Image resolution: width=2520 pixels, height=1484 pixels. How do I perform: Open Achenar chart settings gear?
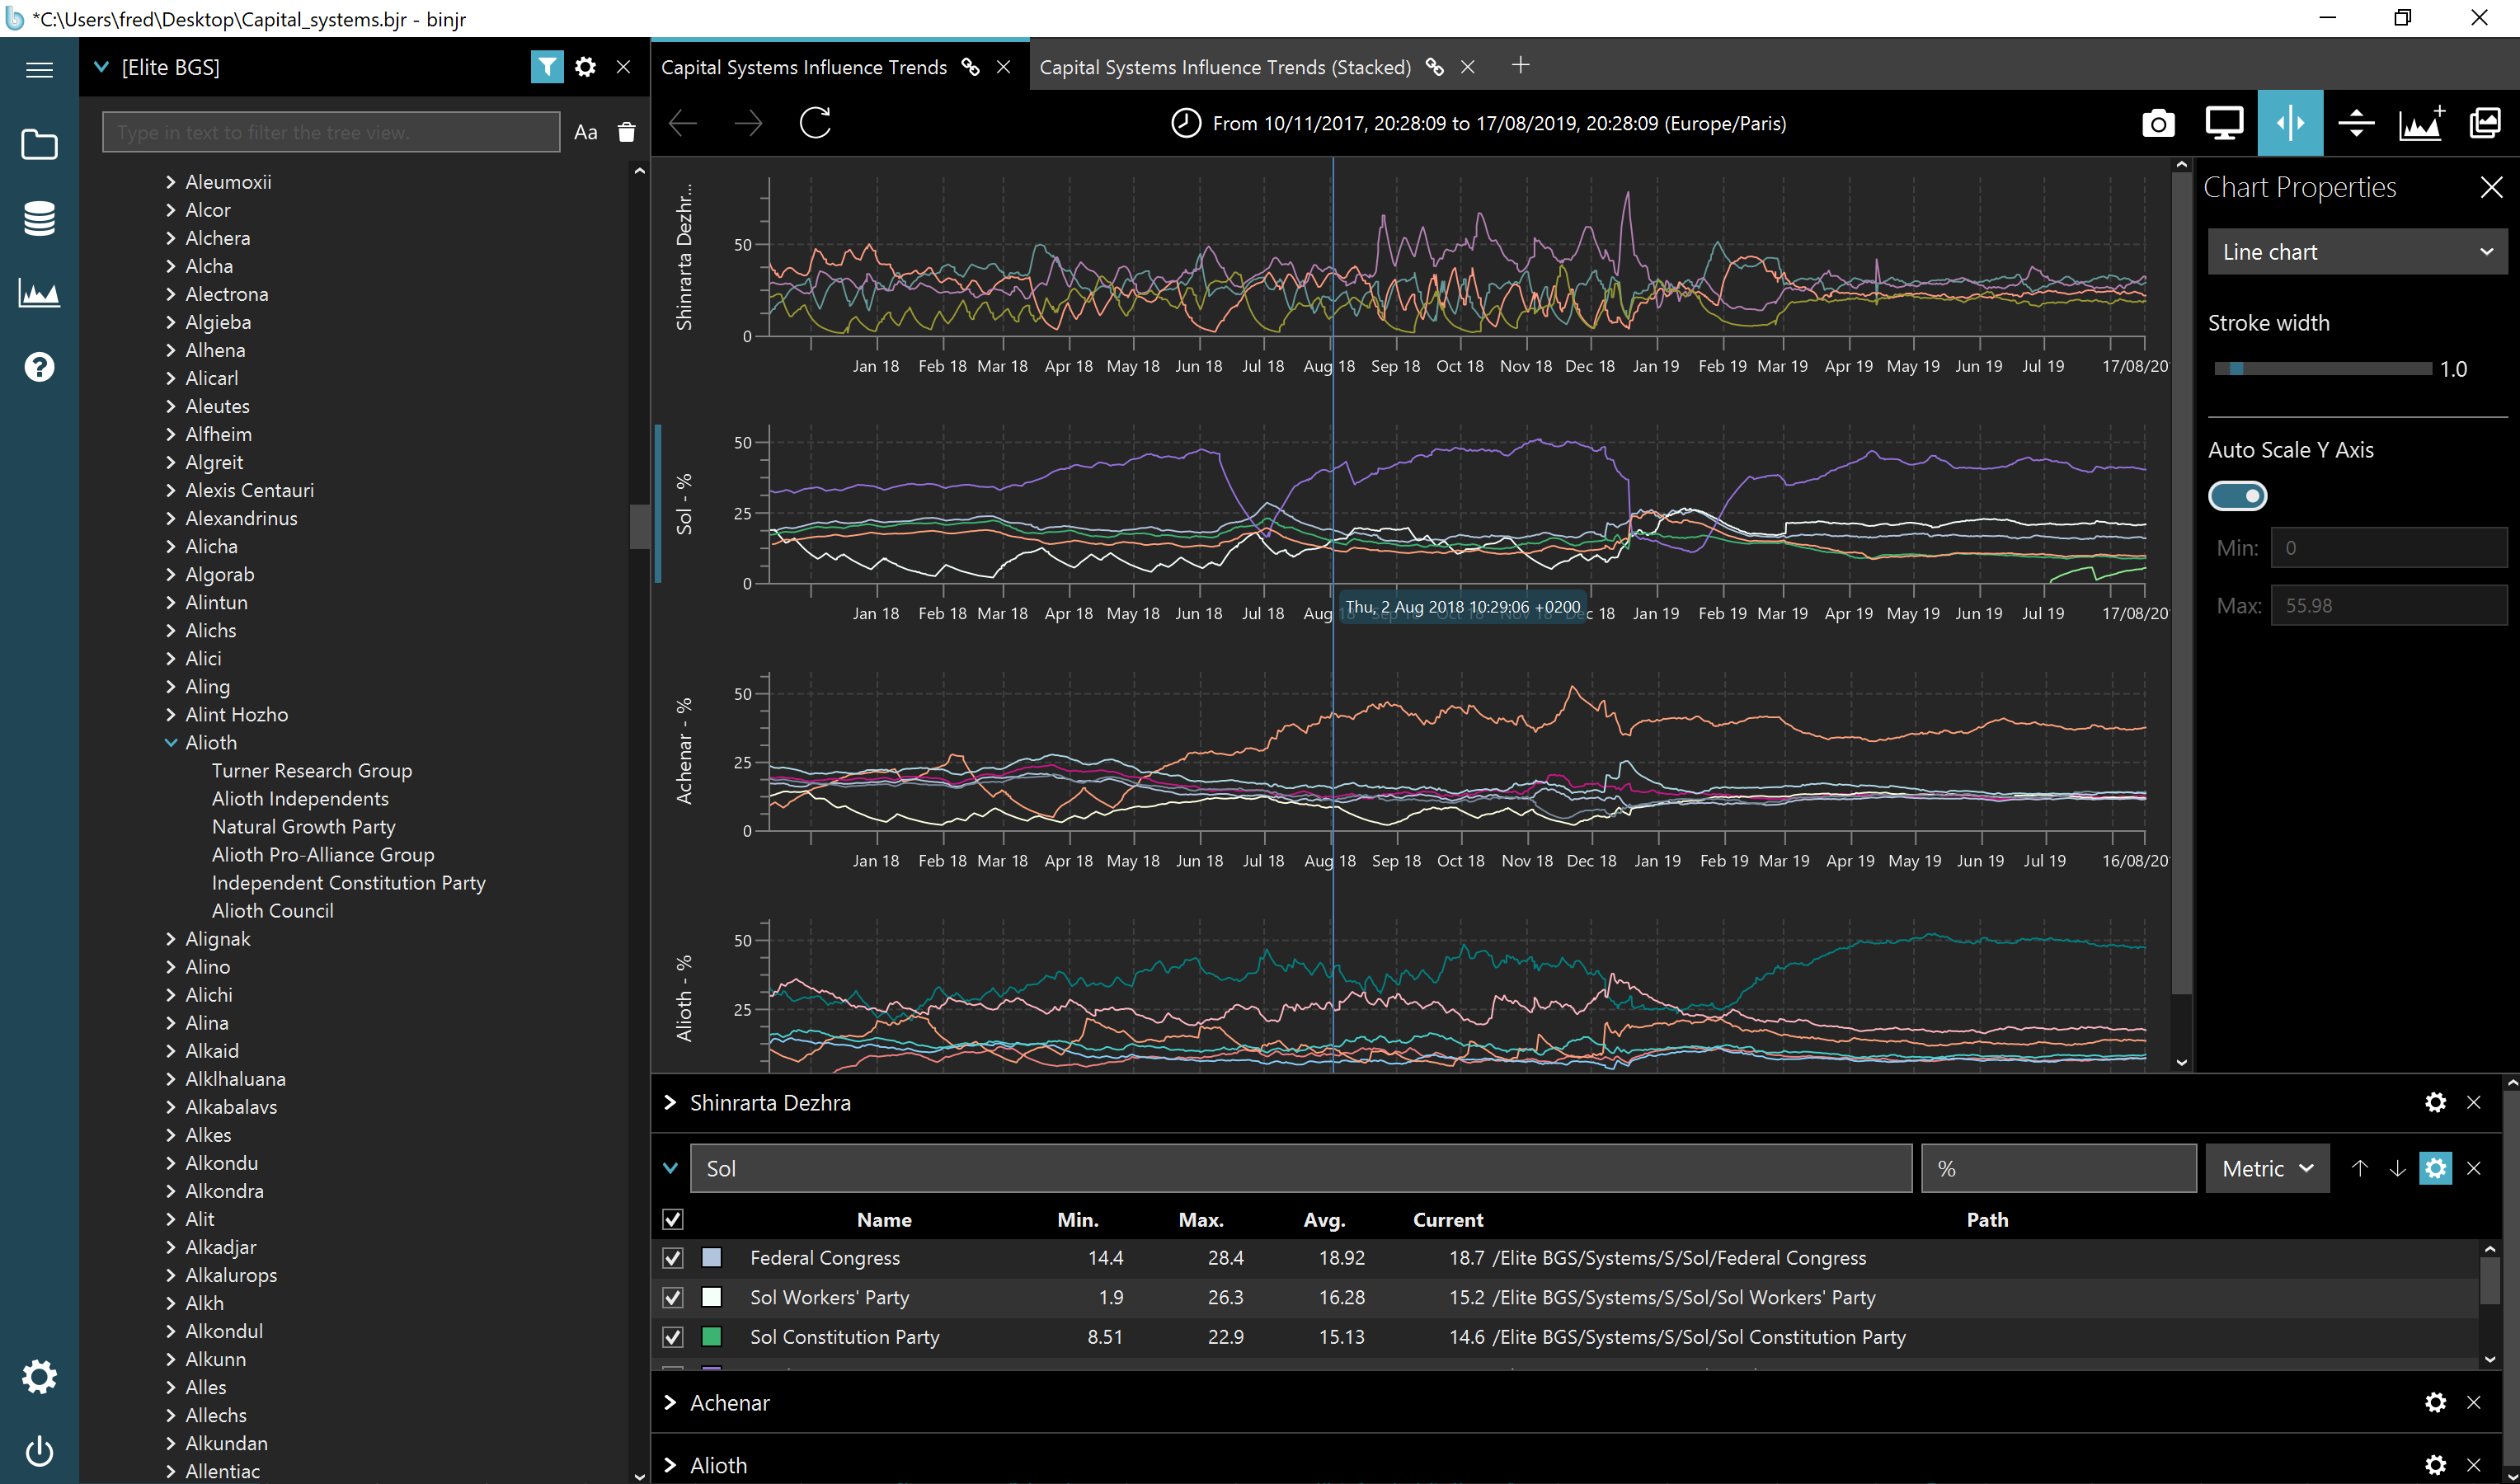click(2436, 1402)
